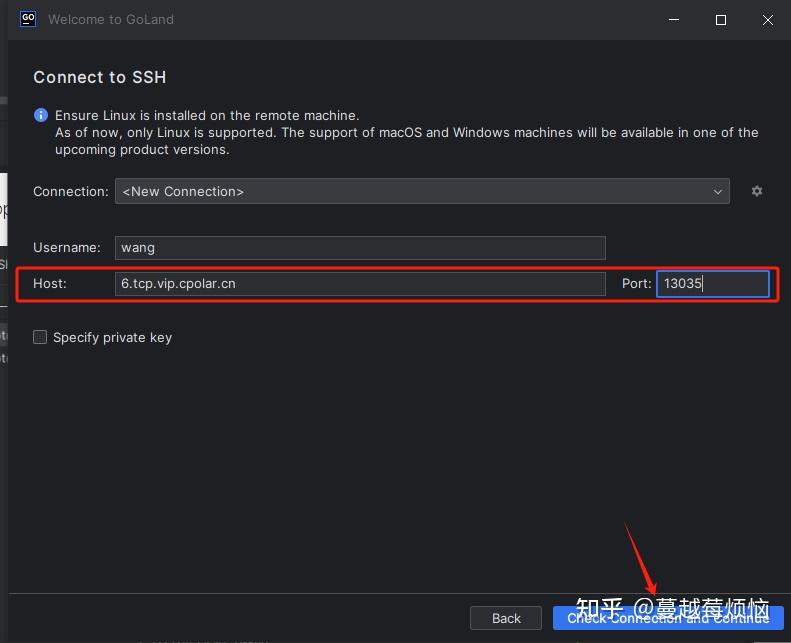Enable the Specify private key checkbox
The width and height of the screenshot is (791, 643).
tap(40, 337)
